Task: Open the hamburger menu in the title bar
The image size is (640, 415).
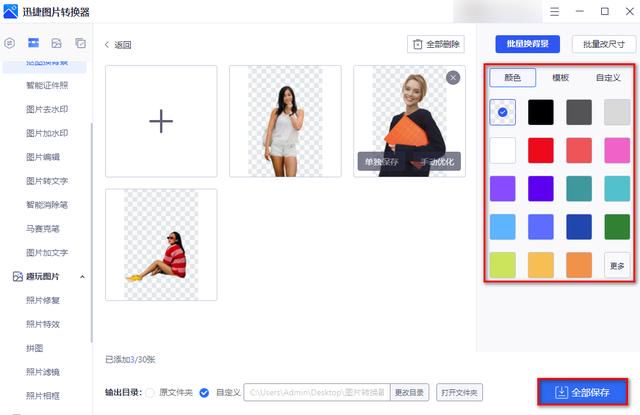Action: [x=554, y=11]
